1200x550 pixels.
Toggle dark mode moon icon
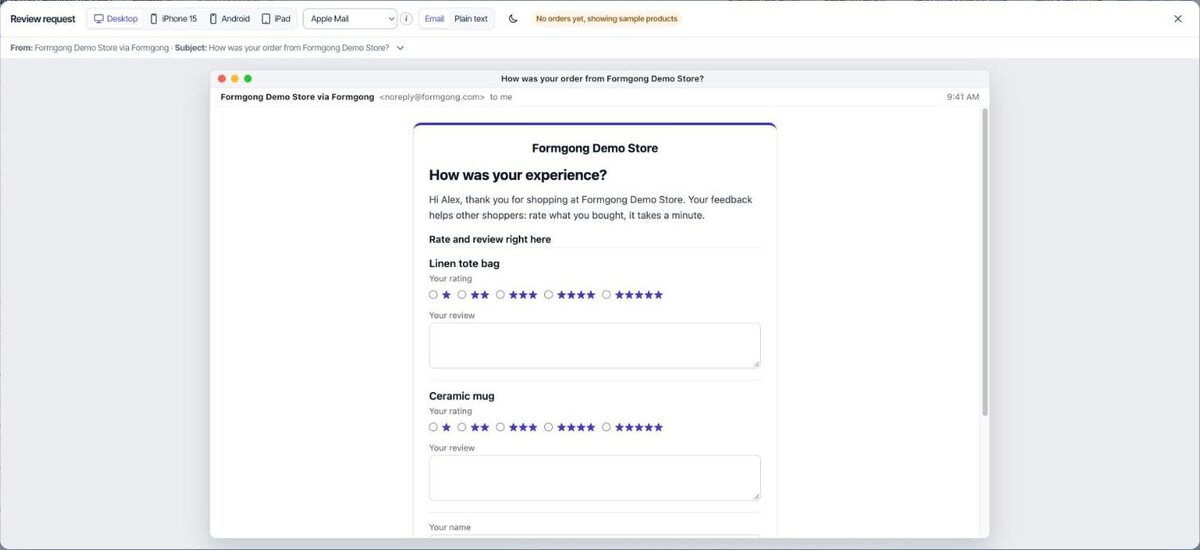point(513,19)
